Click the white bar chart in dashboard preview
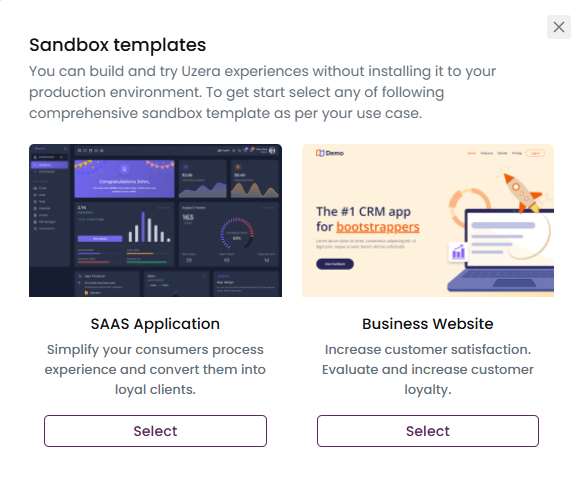 coord(150,228)
